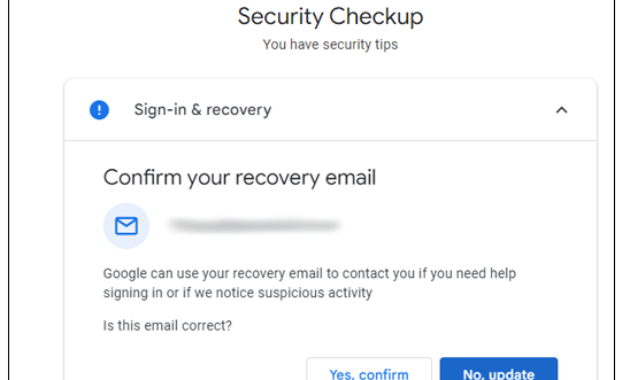Click the envelope mail icon

126,226
